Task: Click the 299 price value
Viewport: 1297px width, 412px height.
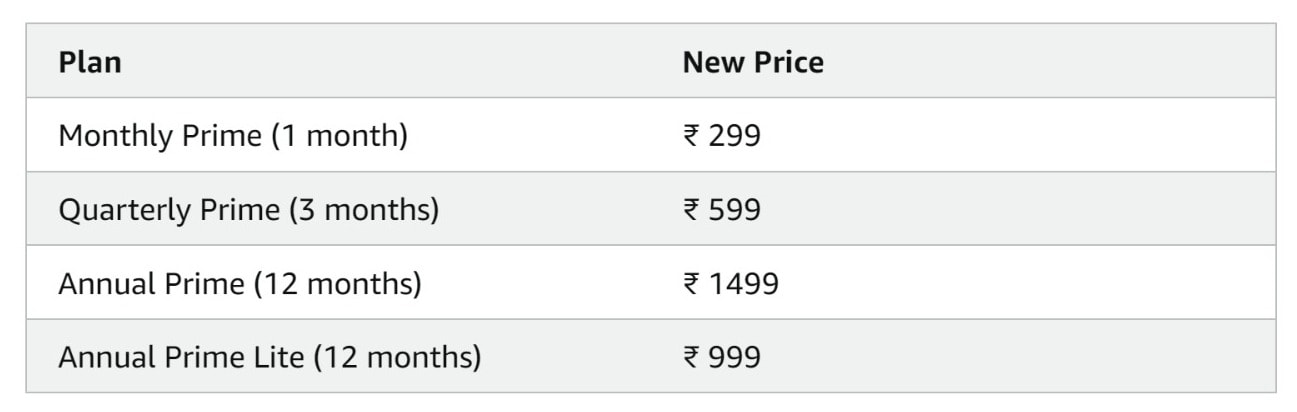Action: [x=735, y=136]
